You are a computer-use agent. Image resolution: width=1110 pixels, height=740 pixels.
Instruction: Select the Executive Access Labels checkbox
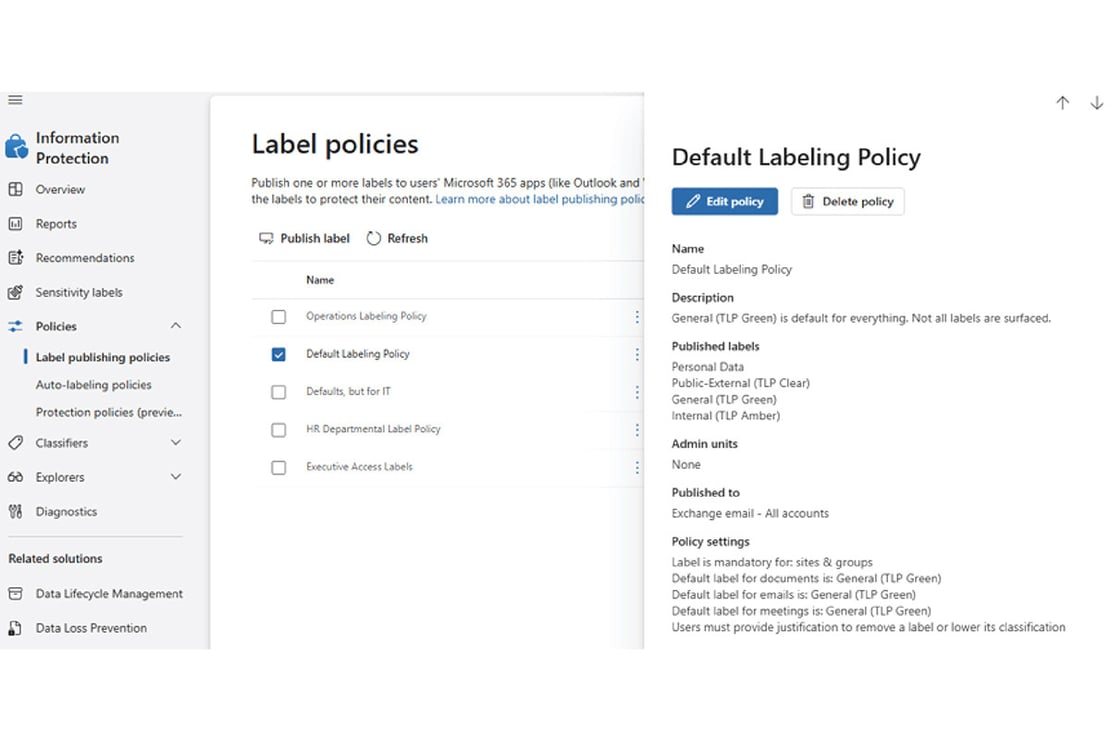click(278, 466)
